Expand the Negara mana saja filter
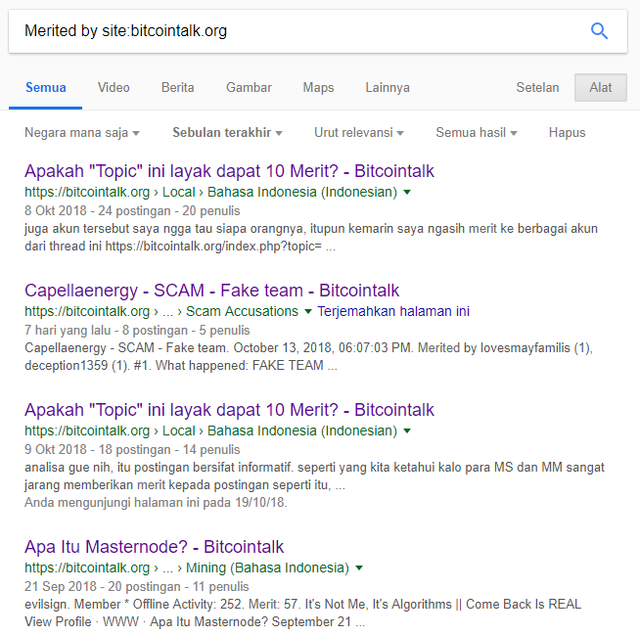The width and height of the screenshot is (640, 632). point(82,133)
